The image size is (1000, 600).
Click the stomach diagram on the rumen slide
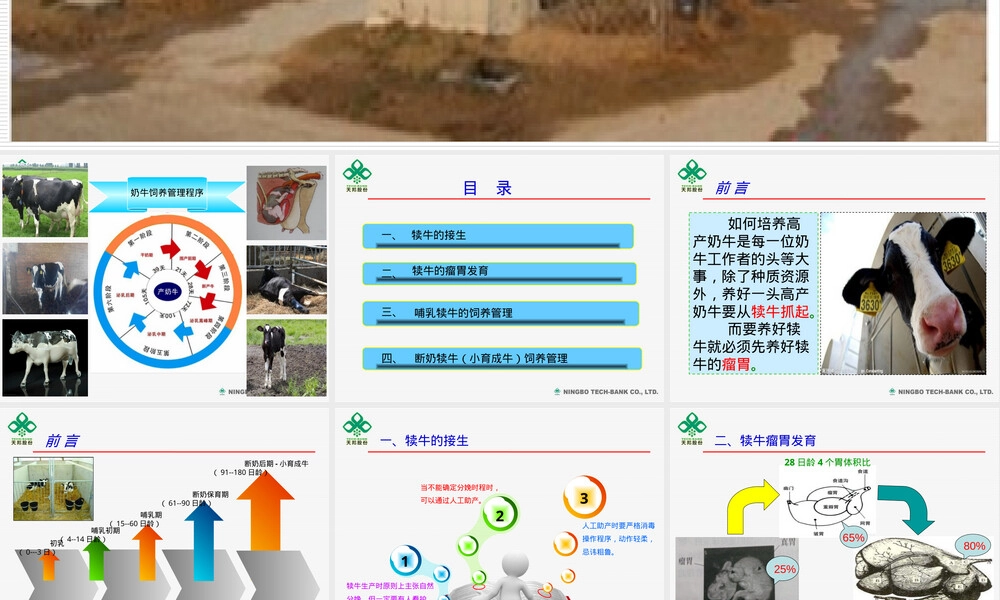click(x=827, y=502)
